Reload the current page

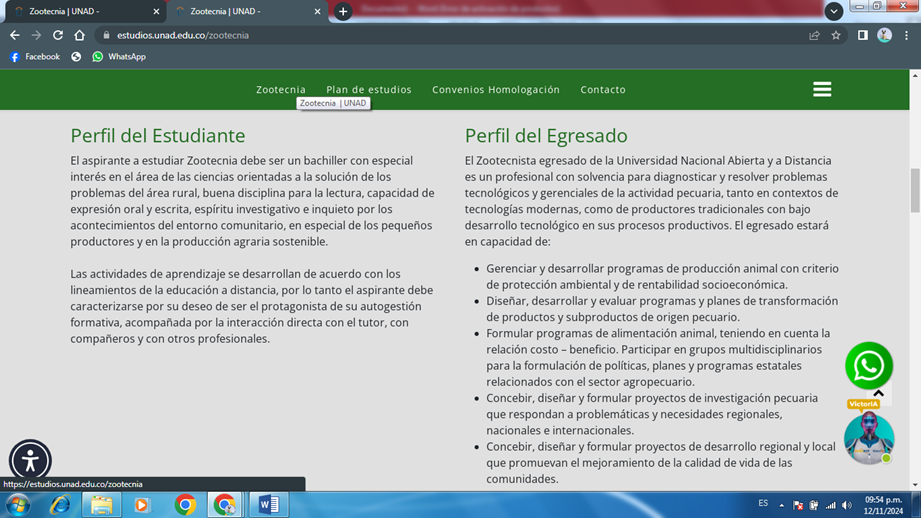click(58, 35)
